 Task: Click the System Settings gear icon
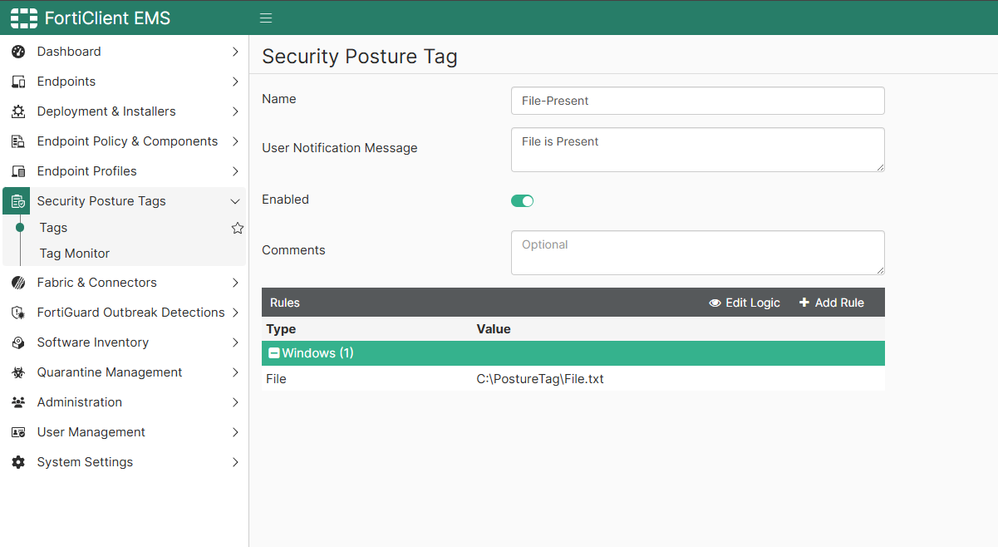[18, 463]
